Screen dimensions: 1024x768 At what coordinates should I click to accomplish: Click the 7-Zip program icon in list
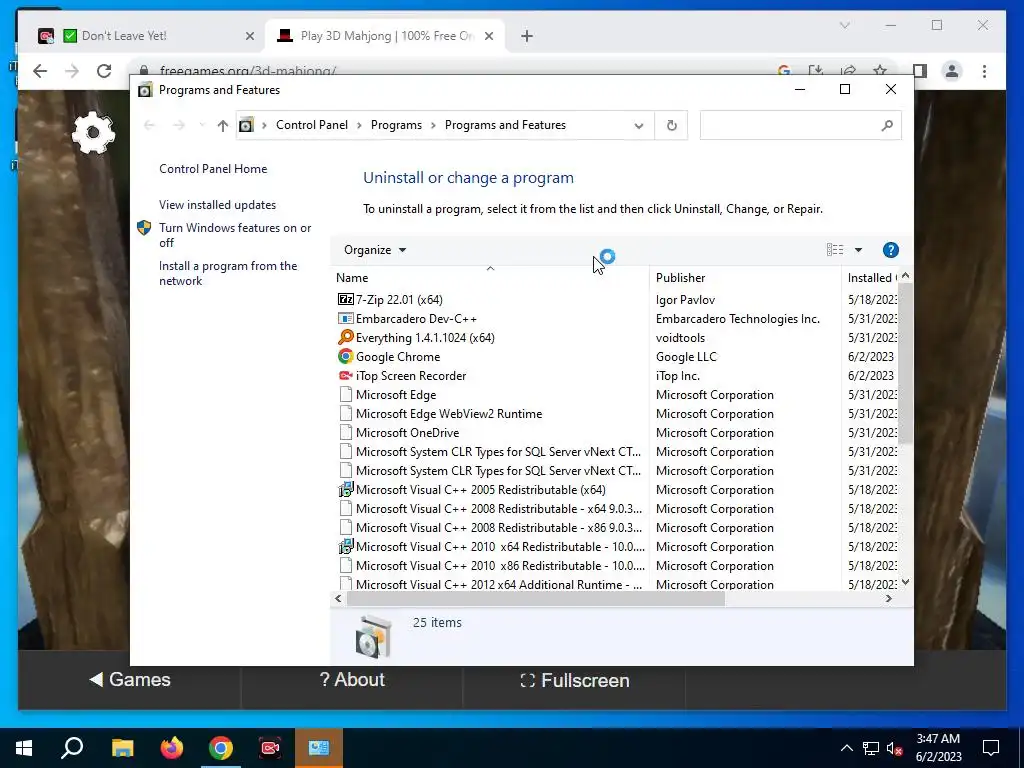pyautogui.click(x=345, y=299)
